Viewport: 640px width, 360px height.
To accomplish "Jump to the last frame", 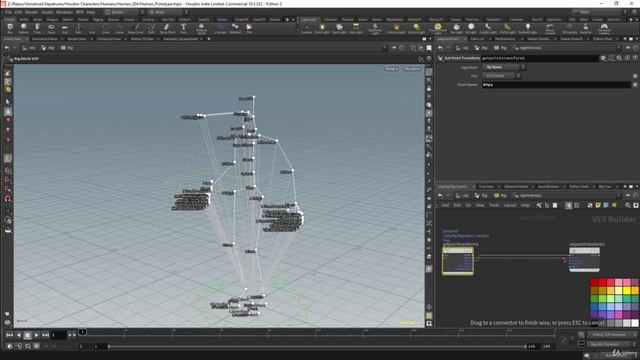I will pyautogui.click(x=45, y=335).
